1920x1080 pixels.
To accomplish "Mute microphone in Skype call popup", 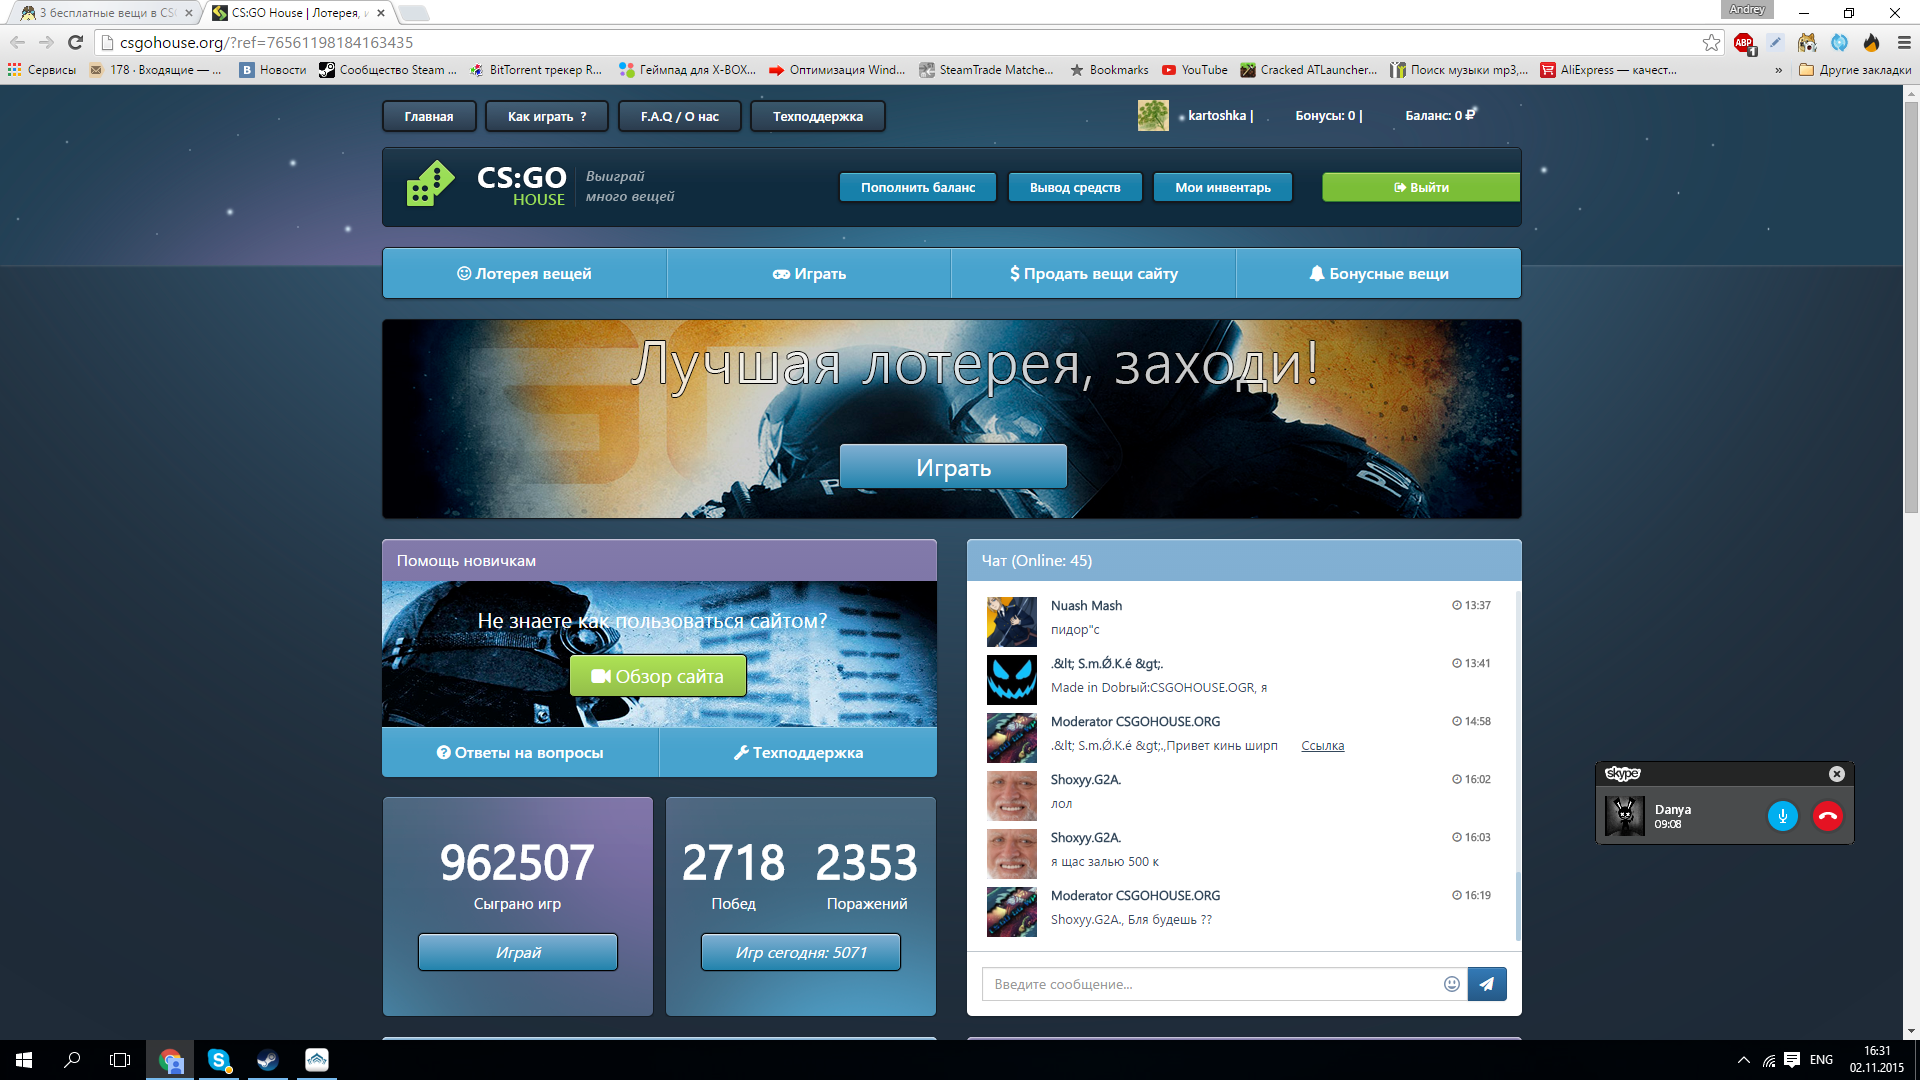I will point(1782,816).
